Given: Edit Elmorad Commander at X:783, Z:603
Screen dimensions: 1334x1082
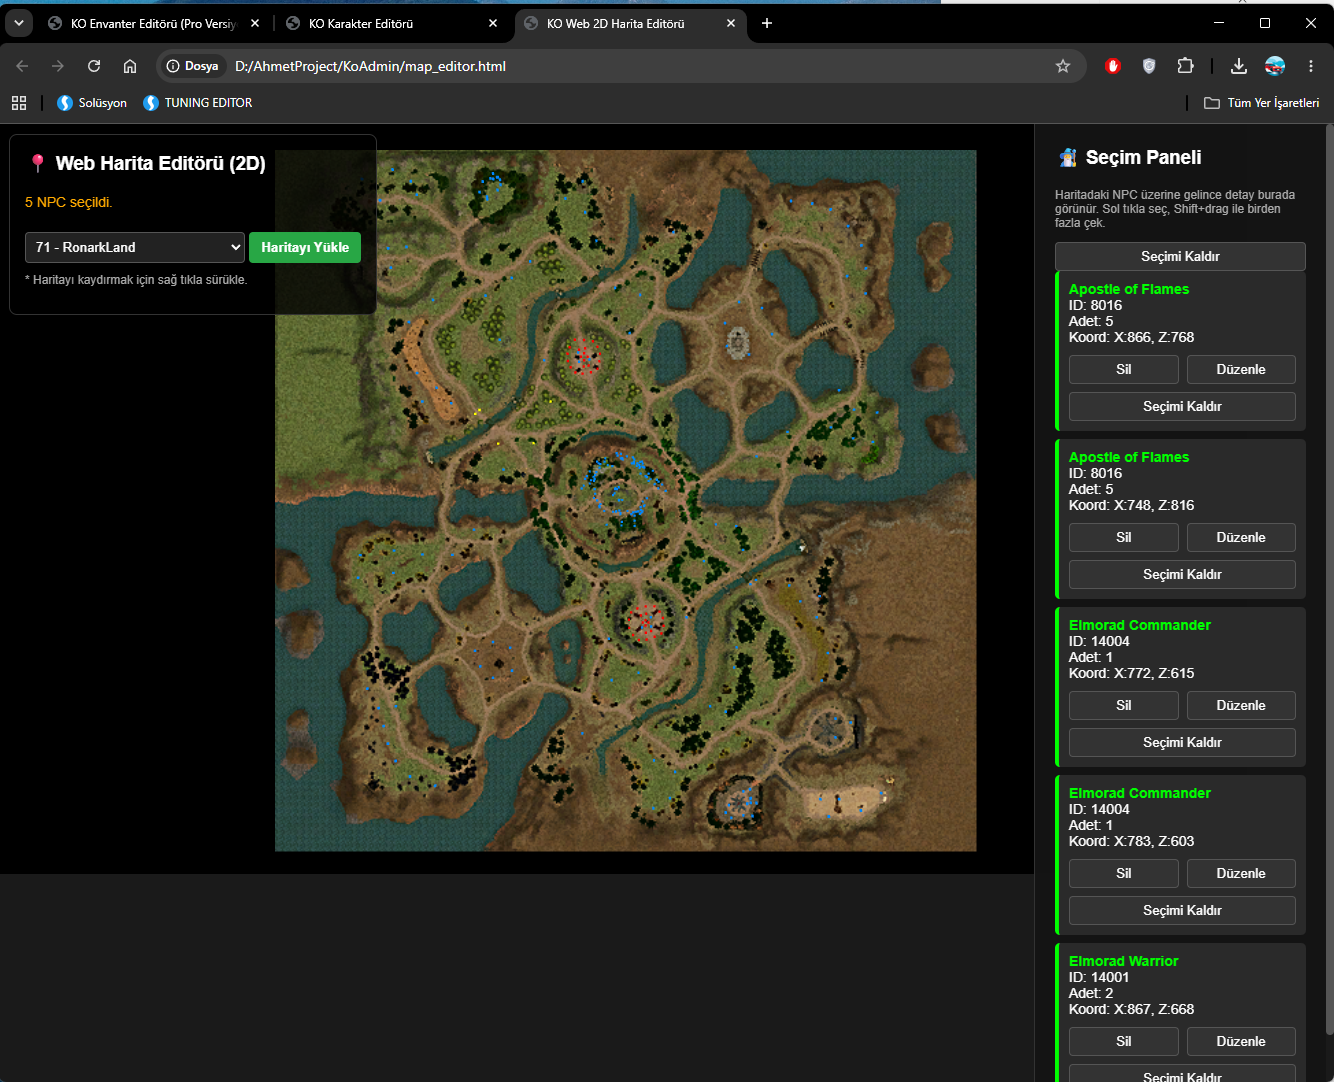Looking at the screenshot, I should point(1241,873).
